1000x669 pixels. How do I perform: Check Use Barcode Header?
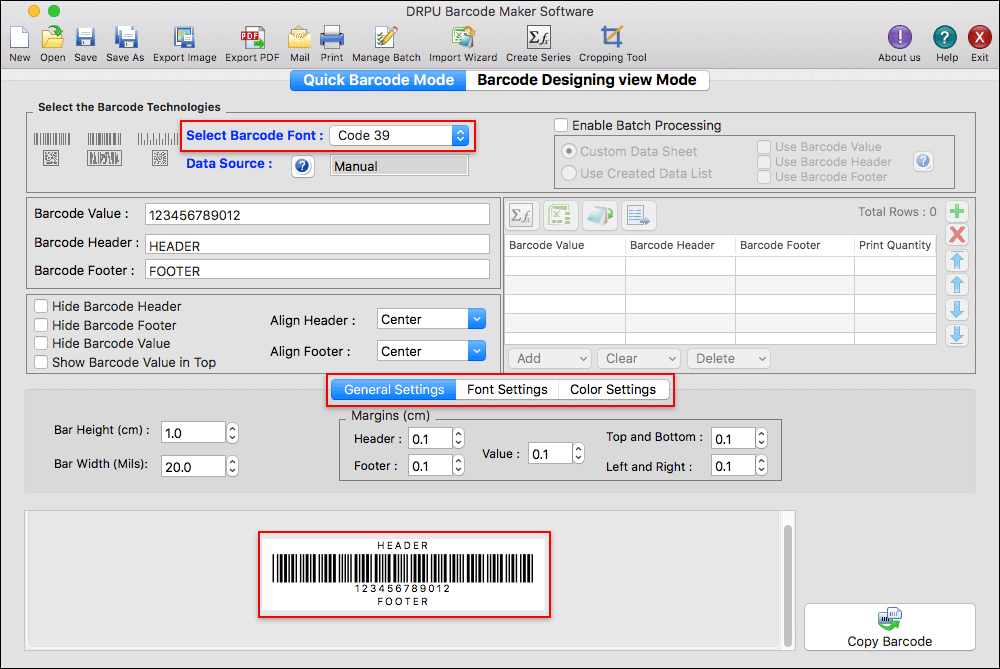click(764, 161)
